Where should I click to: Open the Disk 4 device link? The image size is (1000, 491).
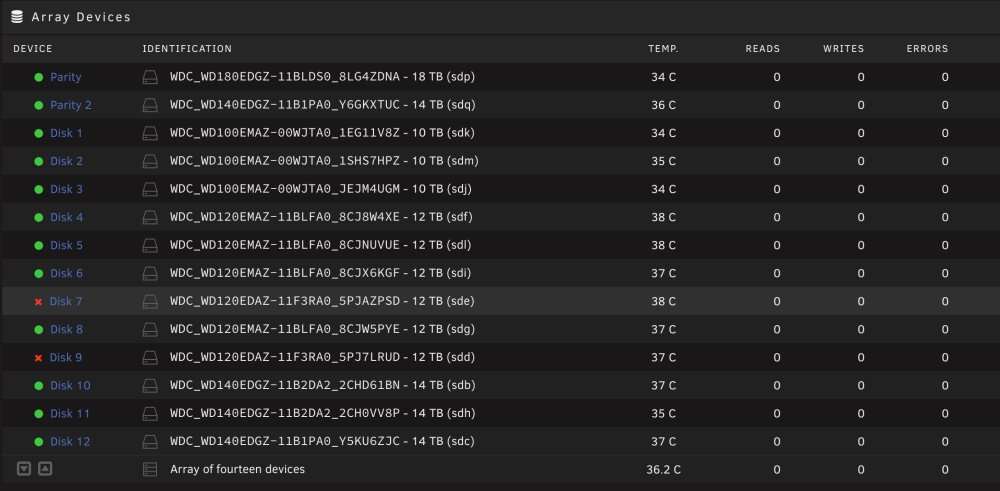(66, 217)
